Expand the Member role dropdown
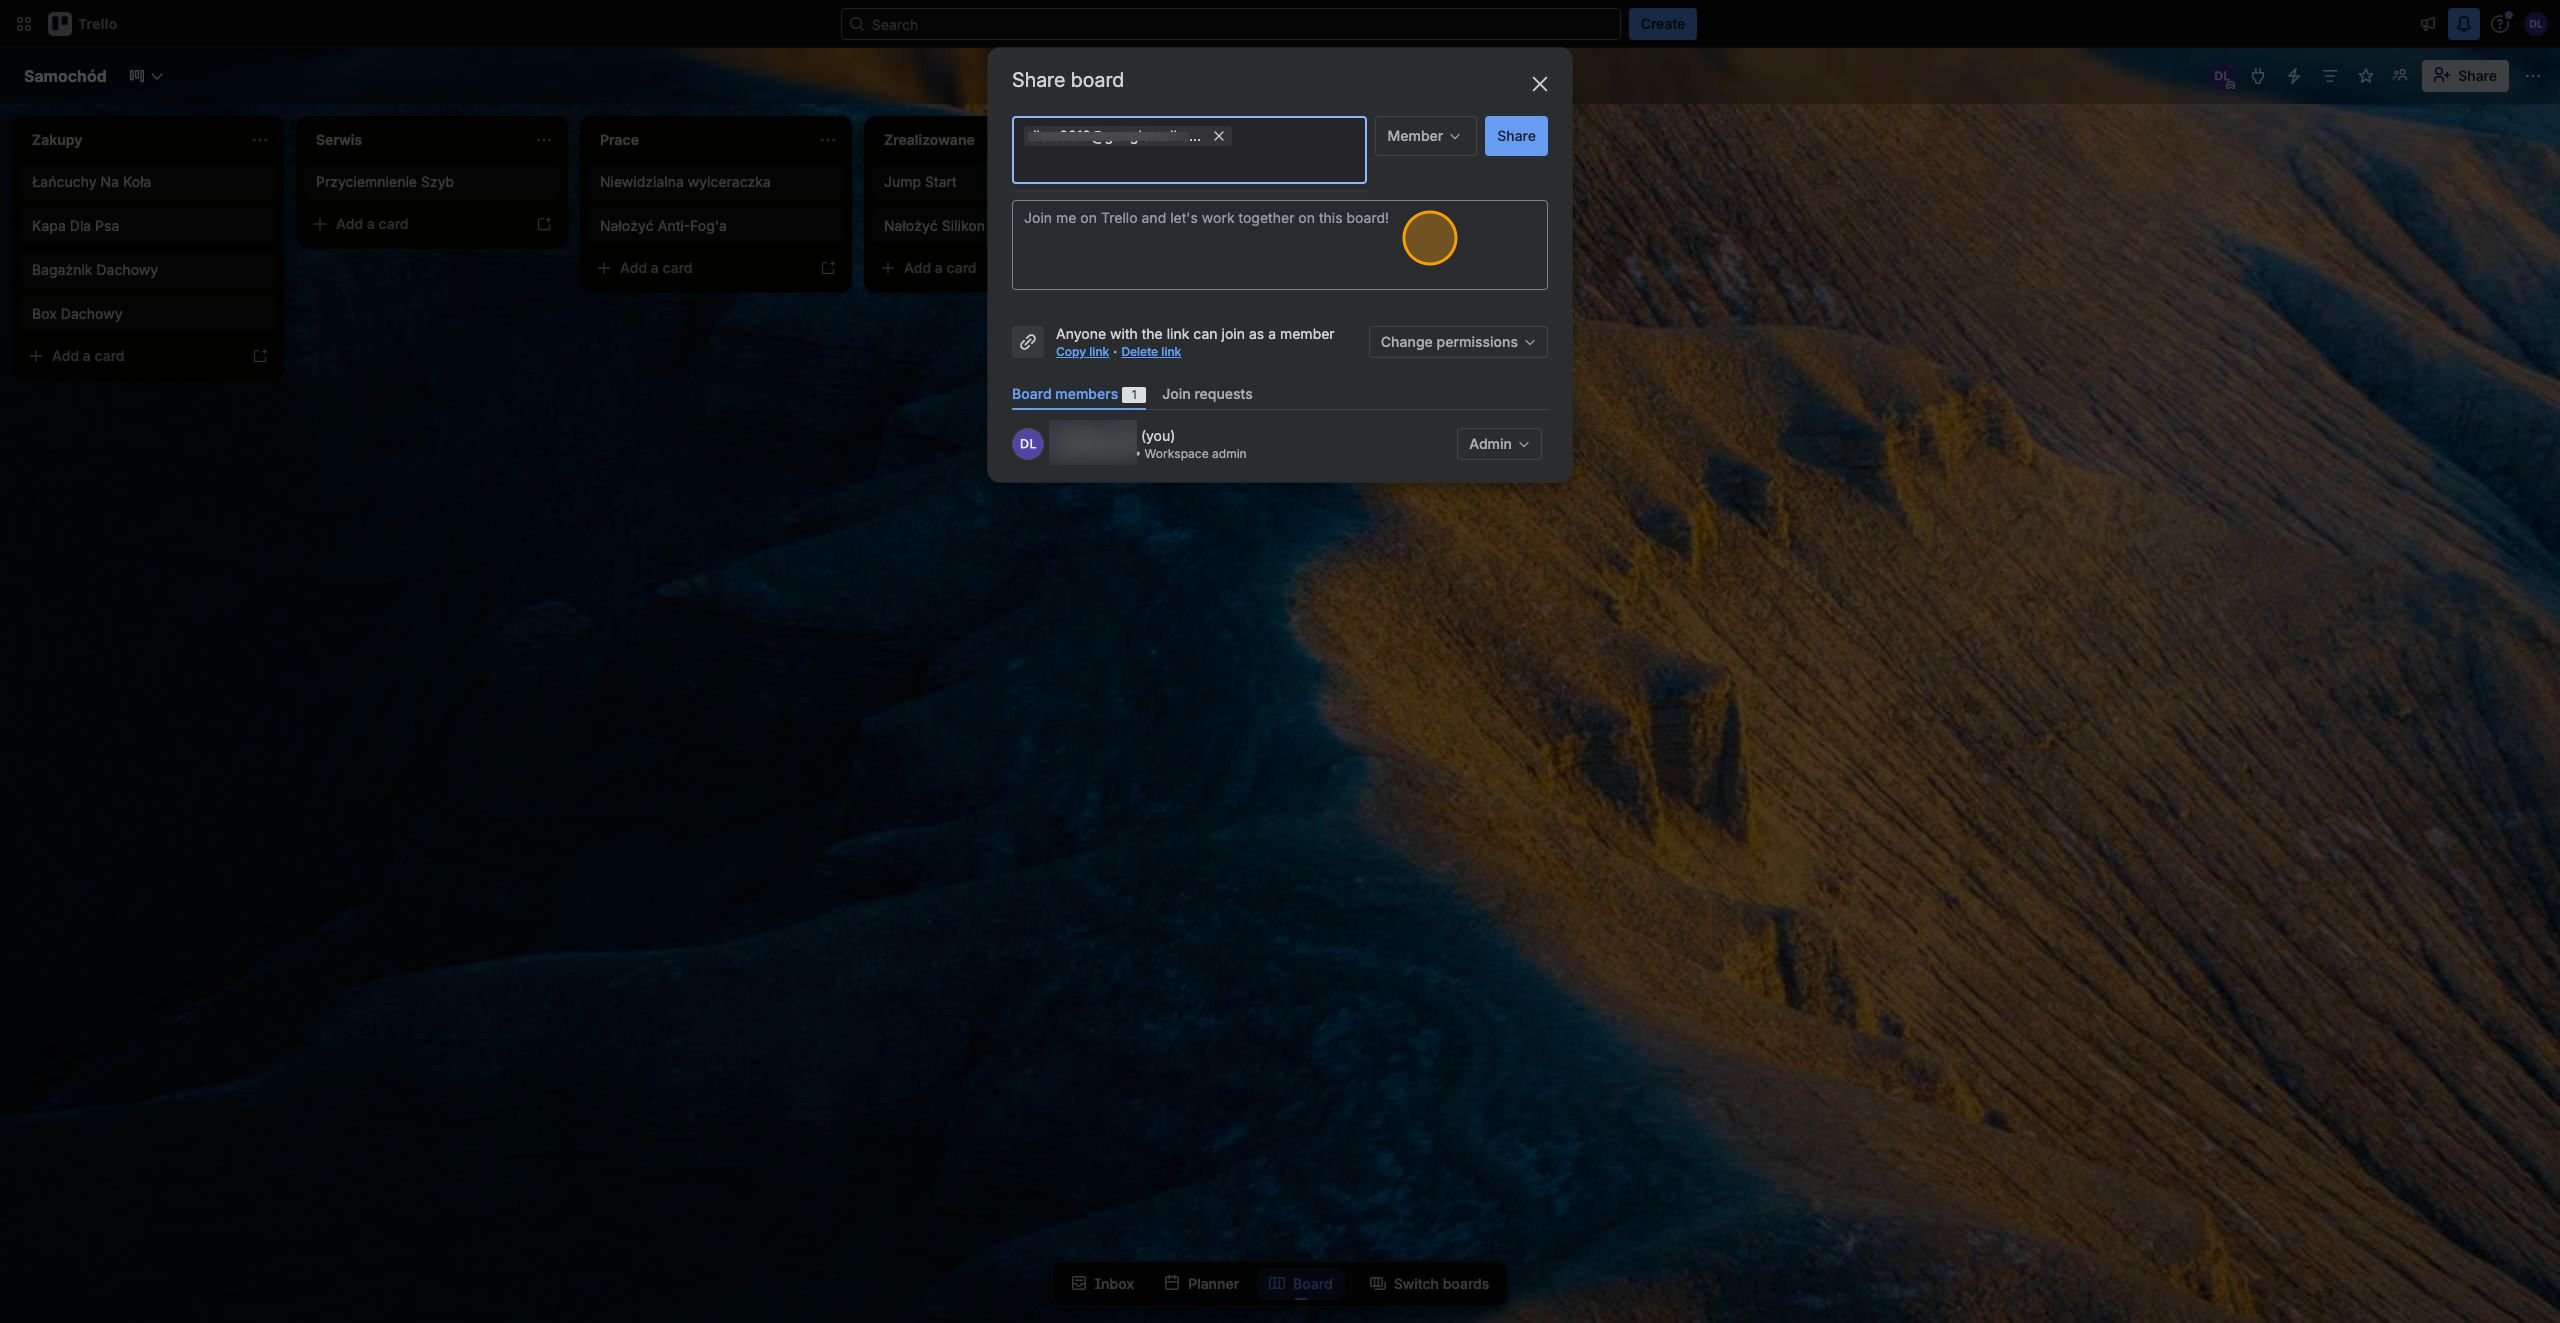This screenshot has height=1323, width=2560. tap(1425, 136)
